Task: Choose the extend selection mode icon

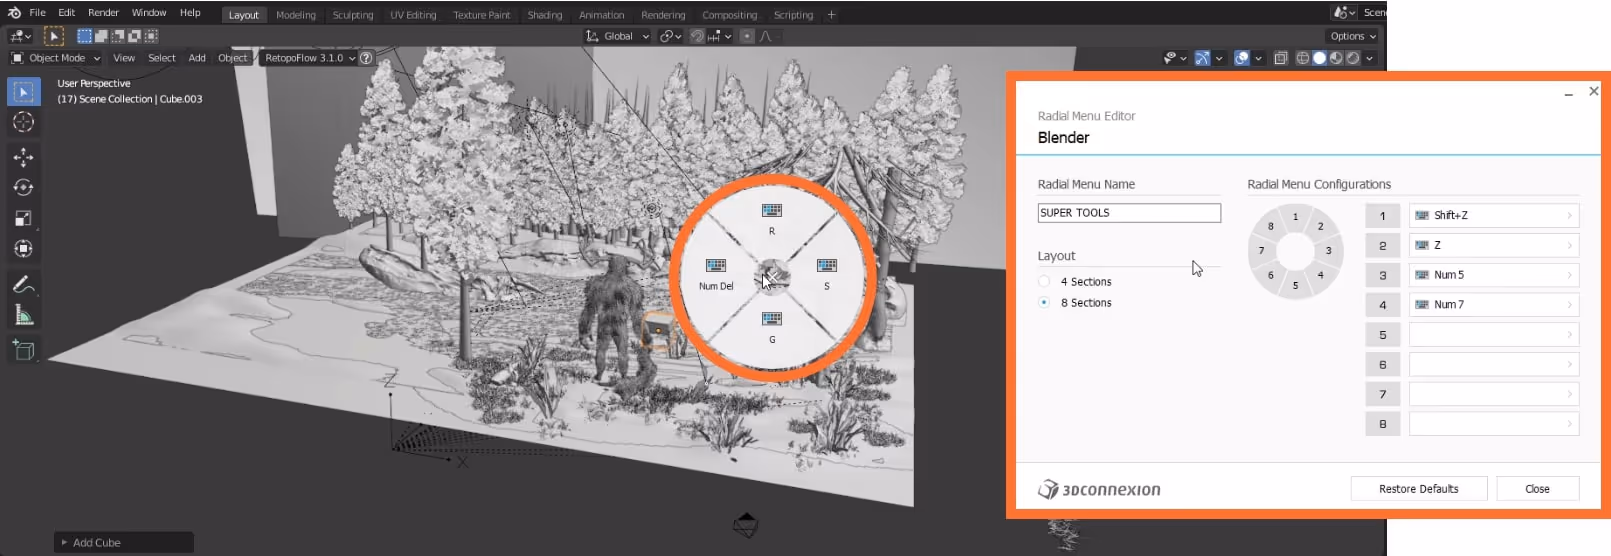Action: (101, 36)
